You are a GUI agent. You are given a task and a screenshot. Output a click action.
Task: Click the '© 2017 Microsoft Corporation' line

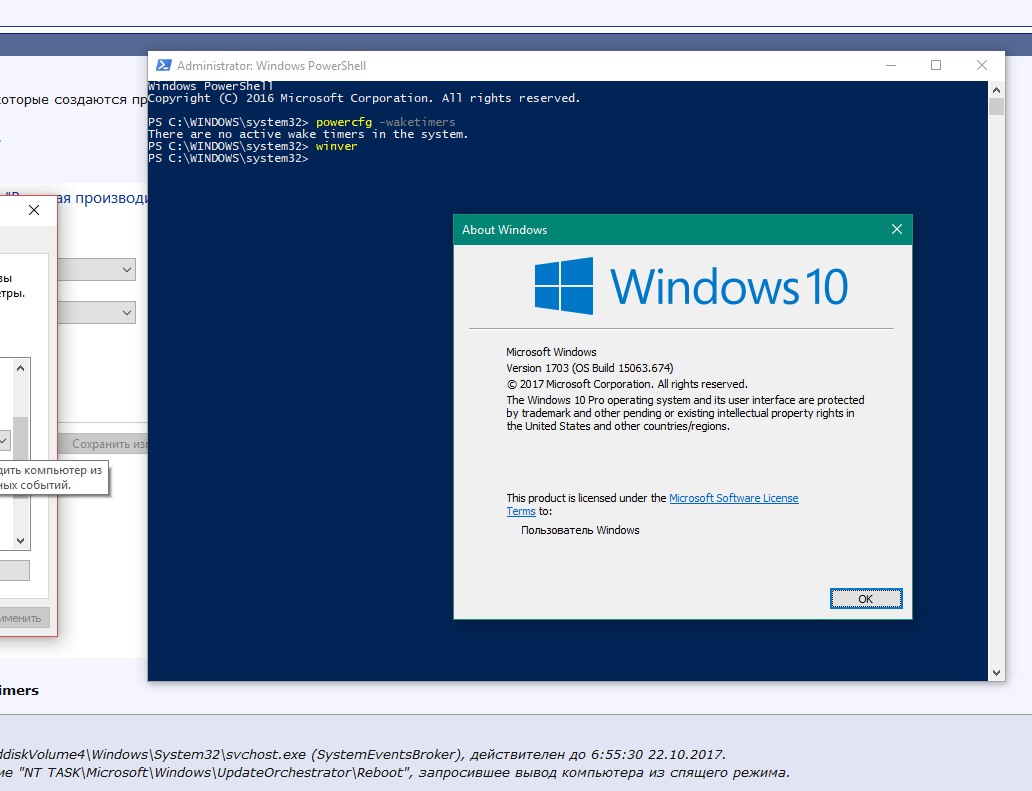coord(627,384)
